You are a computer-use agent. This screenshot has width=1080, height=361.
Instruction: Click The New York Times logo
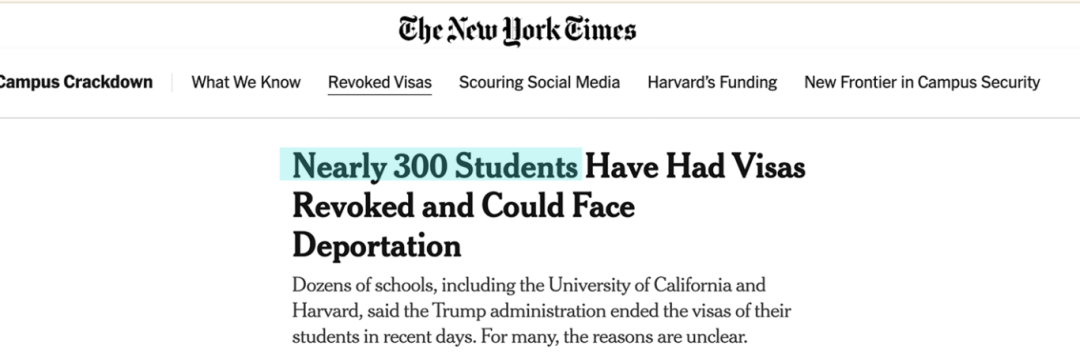[517, 30]
